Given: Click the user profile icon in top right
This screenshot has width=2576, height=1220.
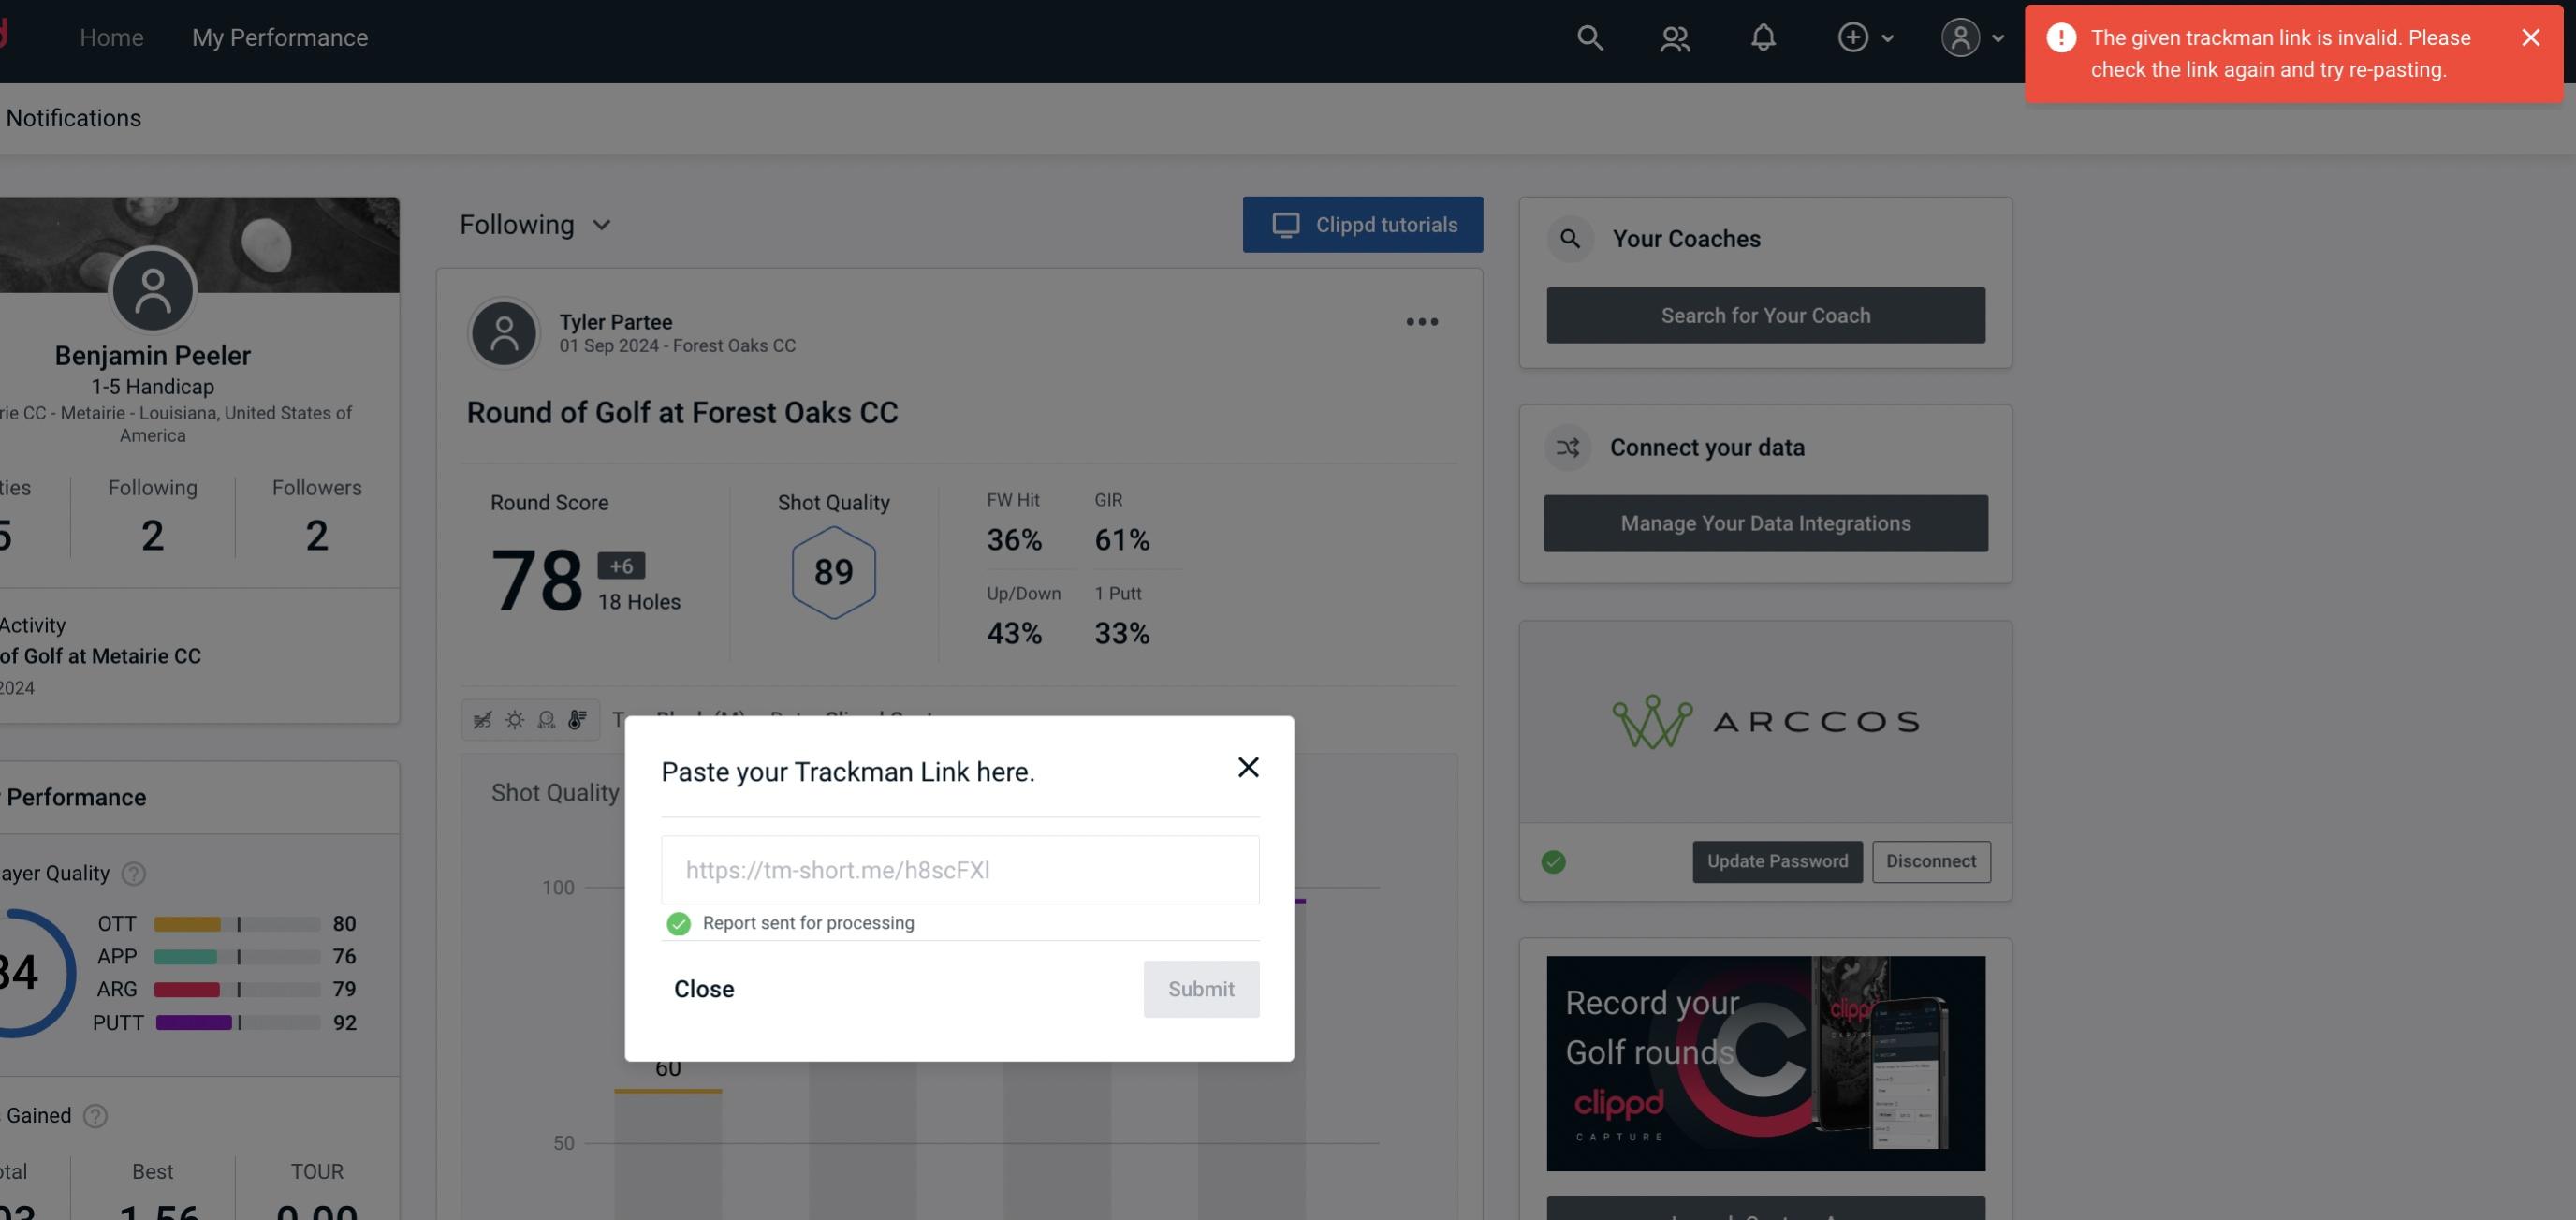Looking at the screenshot, I should [x=1960, y=37].
